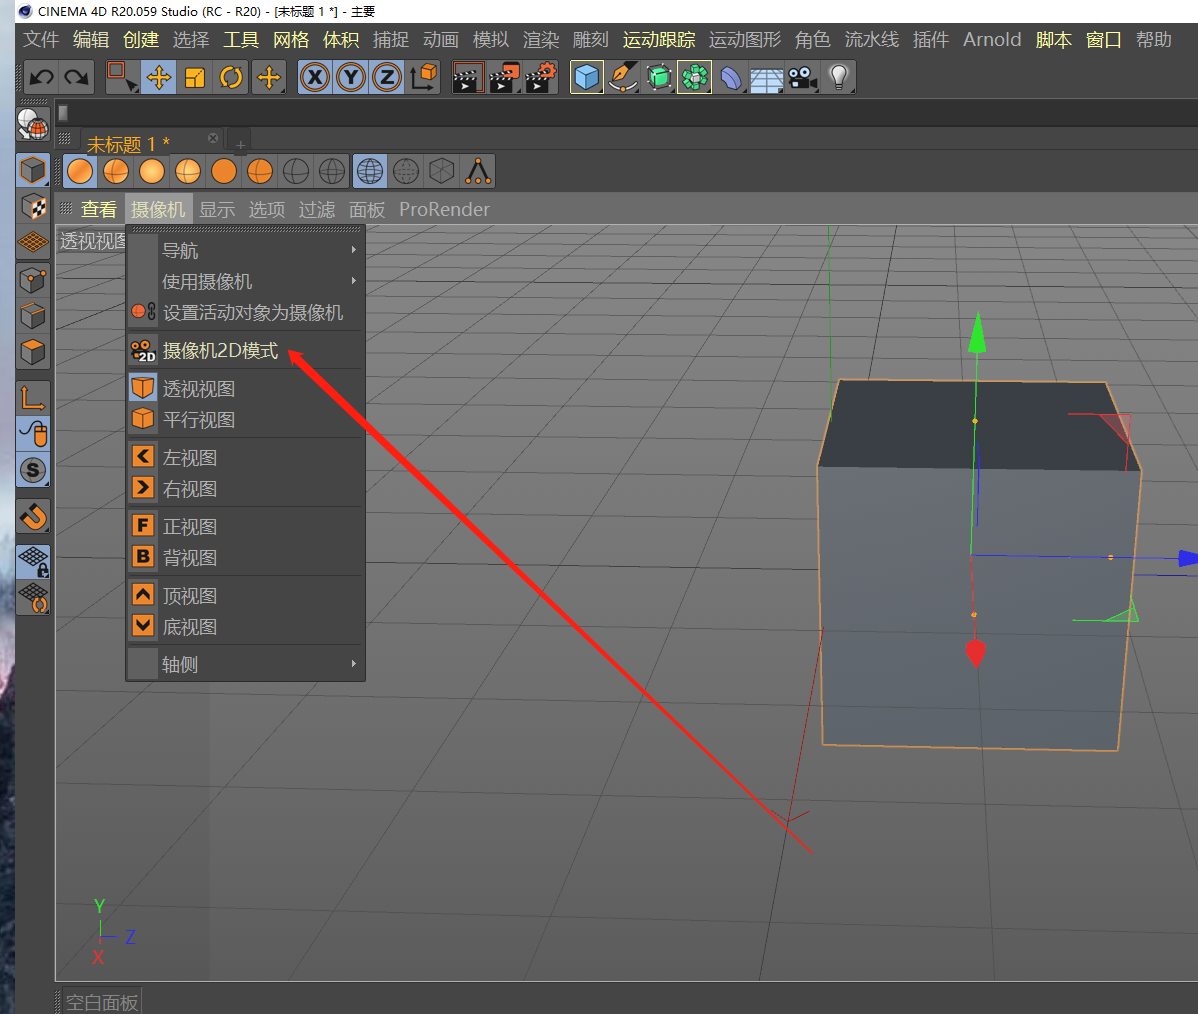Viewport: 1198px width, 1014px height.
Task: Choose 设置活动对象为摄像机
Action: pos(245,313)
